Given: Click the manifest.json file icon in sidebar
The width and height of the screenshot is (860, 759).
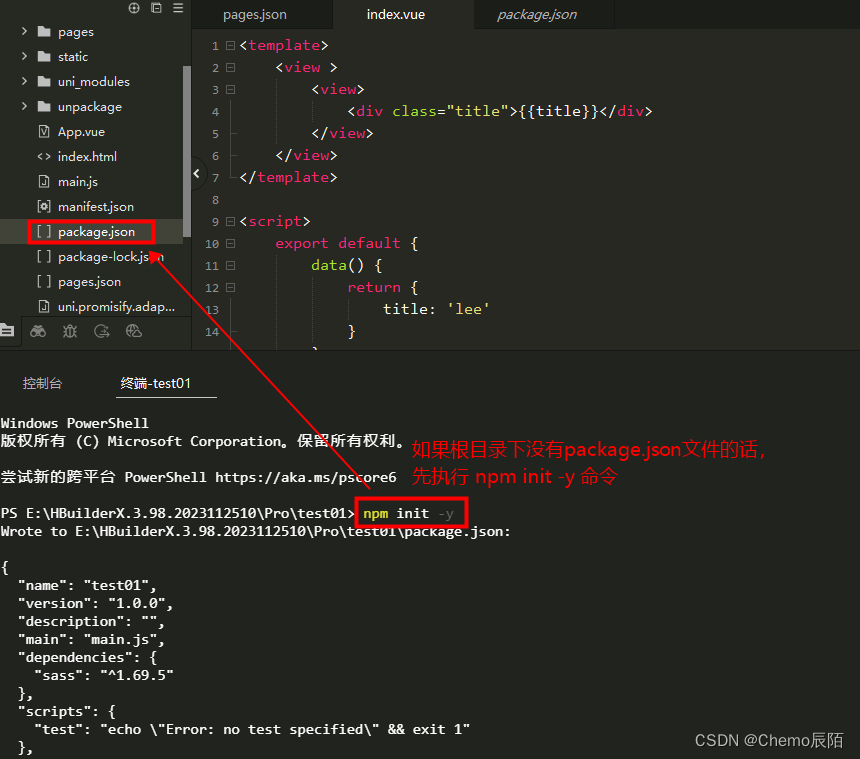Looking at the screenshot, I should click(44, 206).
